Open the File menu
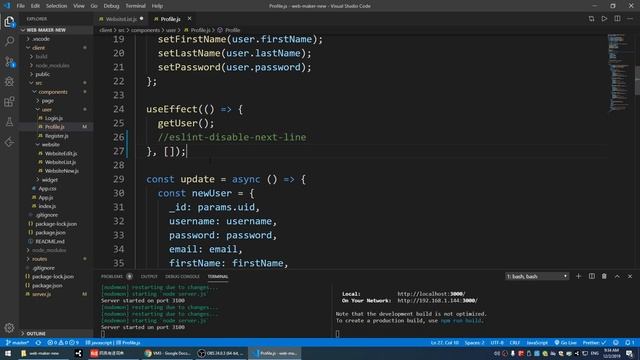Viewport: 640px width, 360px height. pyautogui.click(x=20, y=6)
